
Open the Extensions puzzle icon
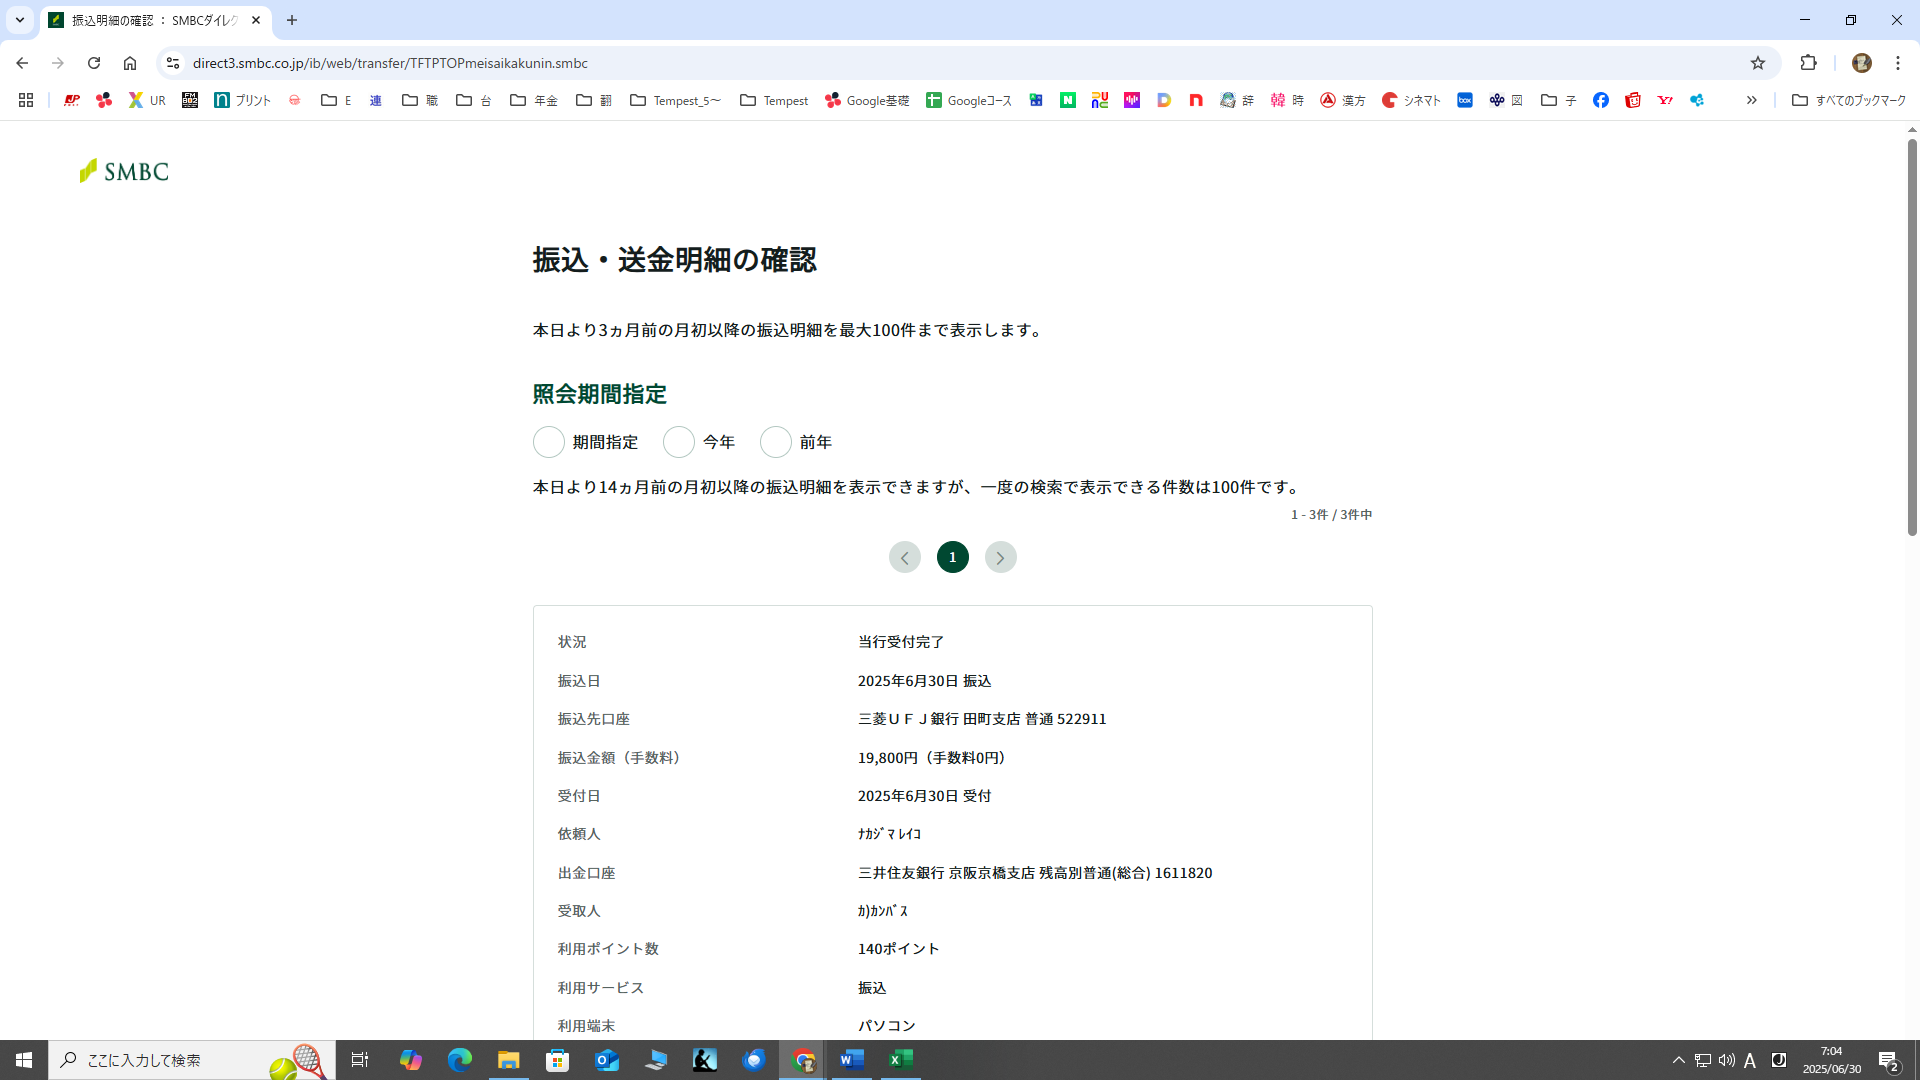(1808, 63)
